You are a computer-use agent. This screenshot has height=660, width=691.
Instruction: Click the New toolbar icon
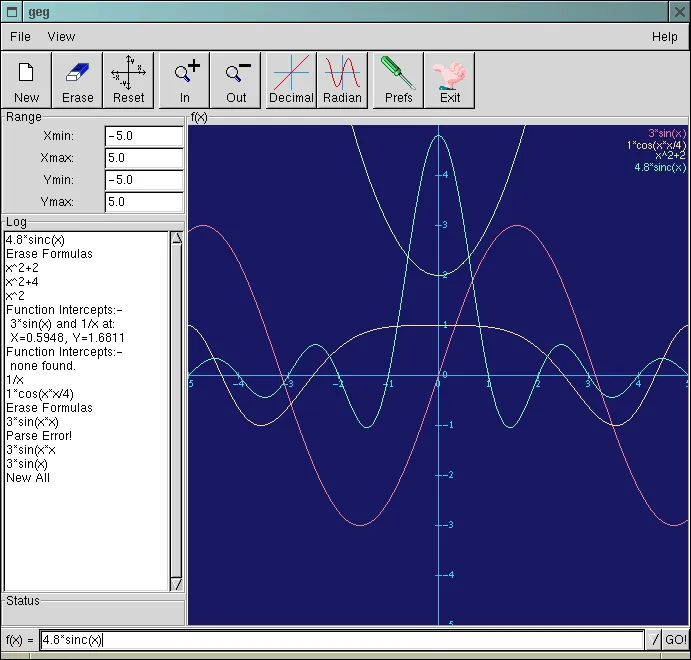pyautogui.click(x=27, y=80)
